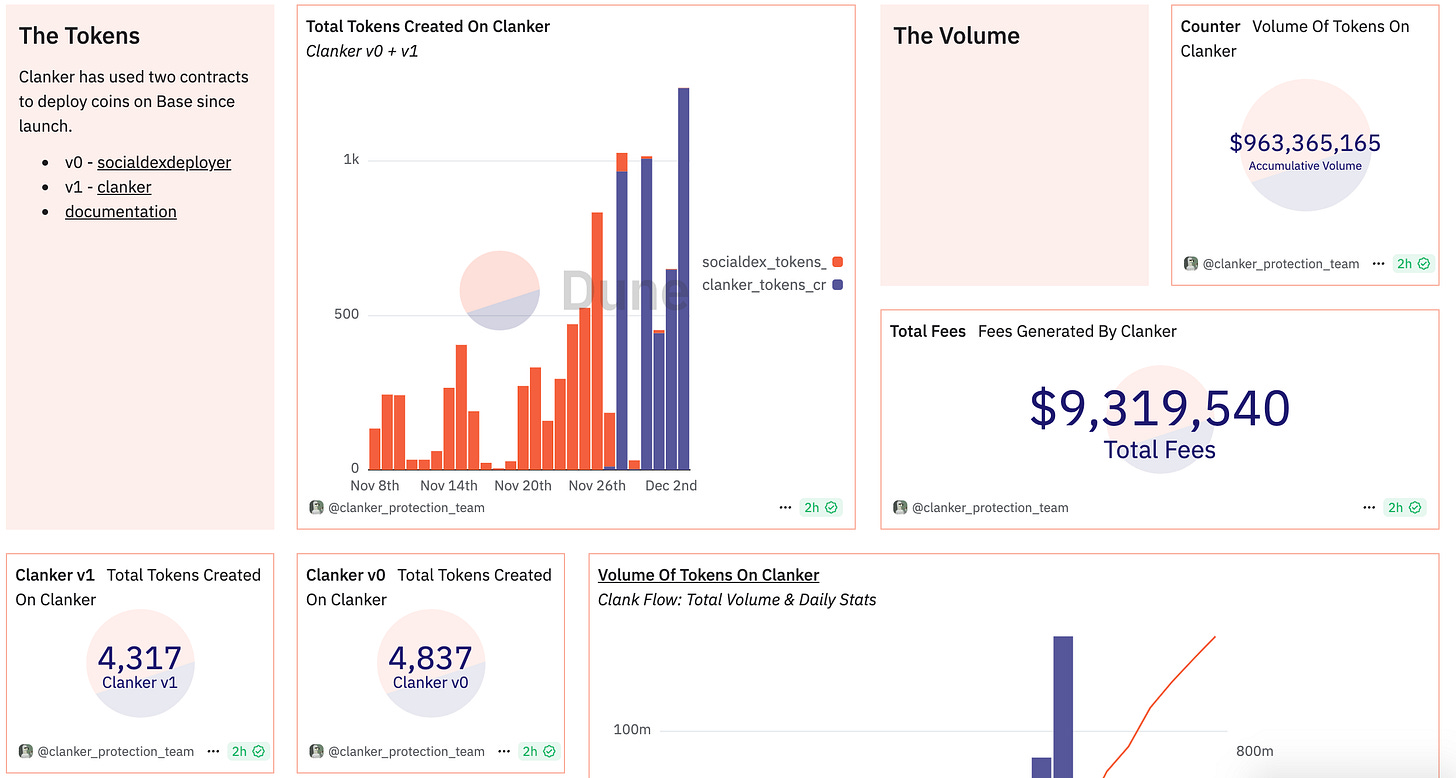Click the 500 y-axis label
The image size is (1456, 778).
point(347,314)
